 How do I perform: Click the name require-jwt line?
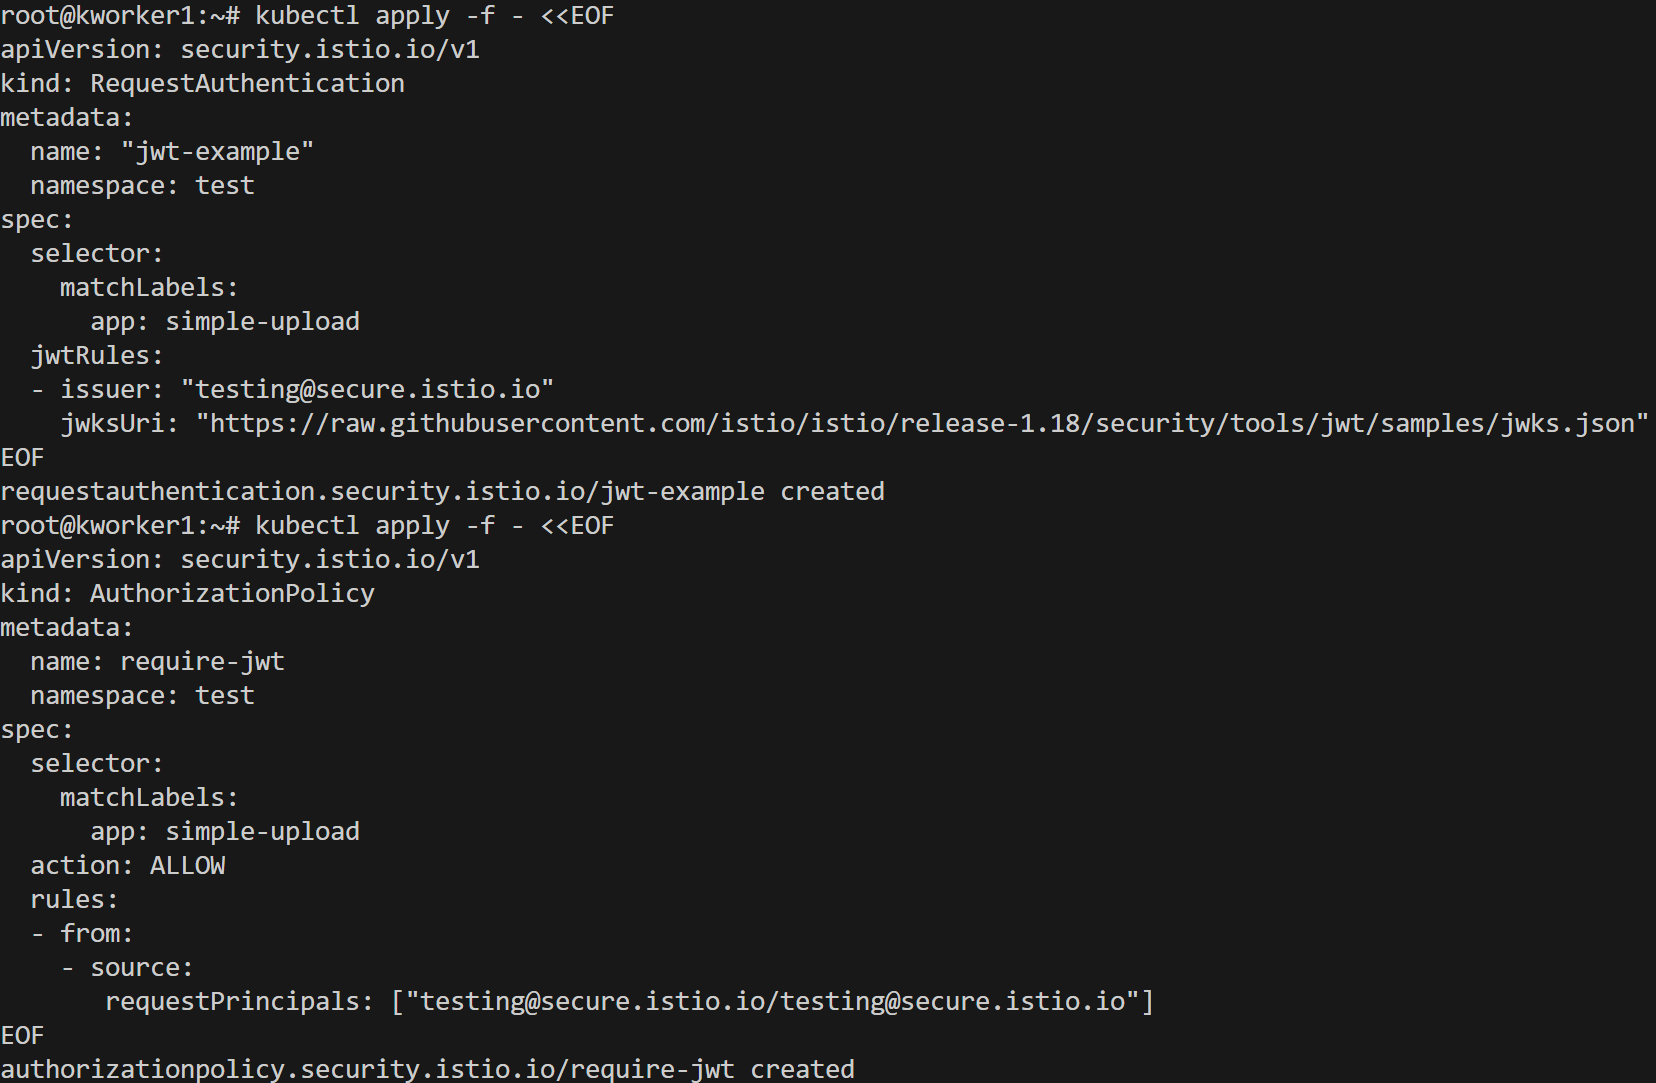point(157,662)
